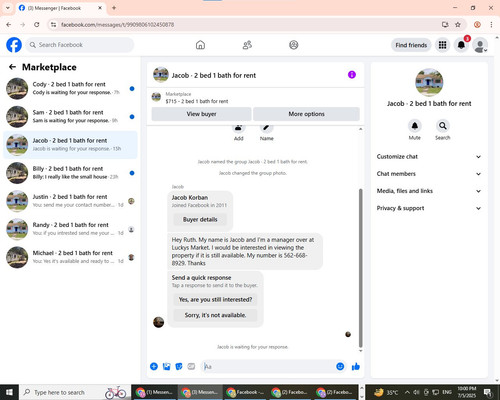Click the browser address bar URL
500x400 pixels.
(x=117, y=25)
